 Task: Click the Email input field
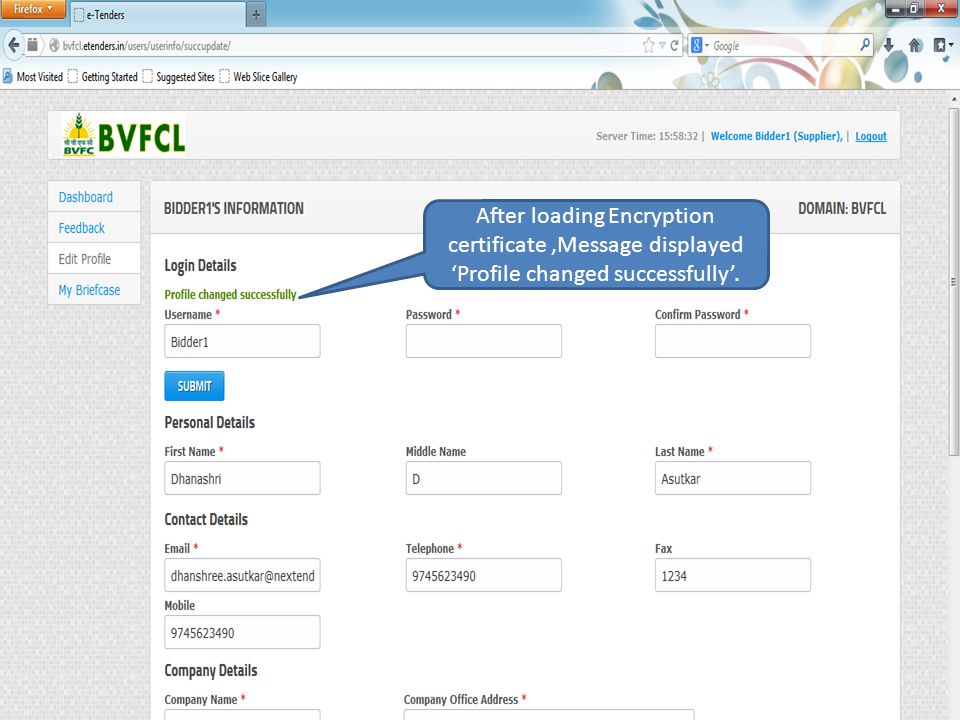pyautogui.click(x=242, y=575)
